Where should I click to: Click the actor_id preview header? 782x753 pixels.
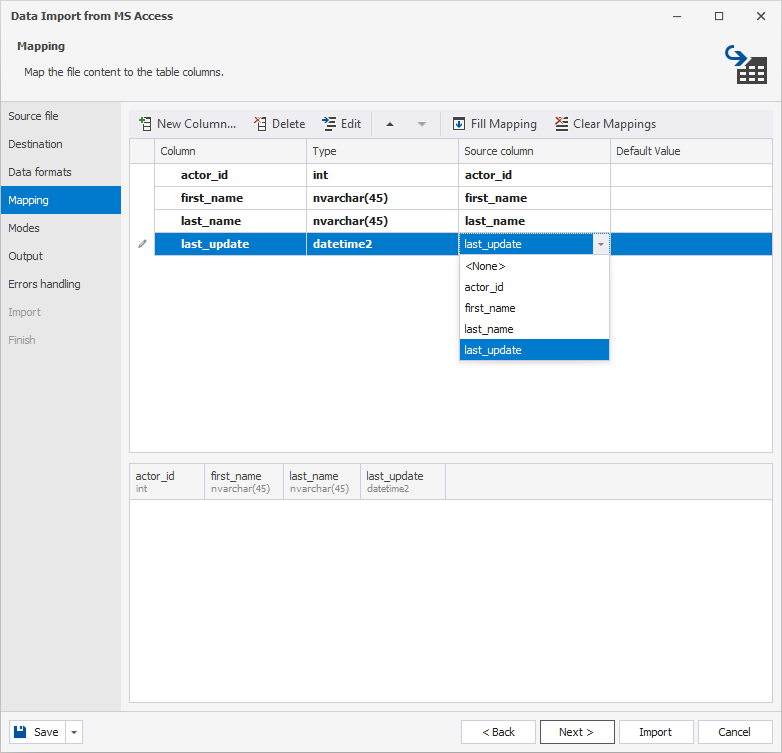[x=167, y=482]
